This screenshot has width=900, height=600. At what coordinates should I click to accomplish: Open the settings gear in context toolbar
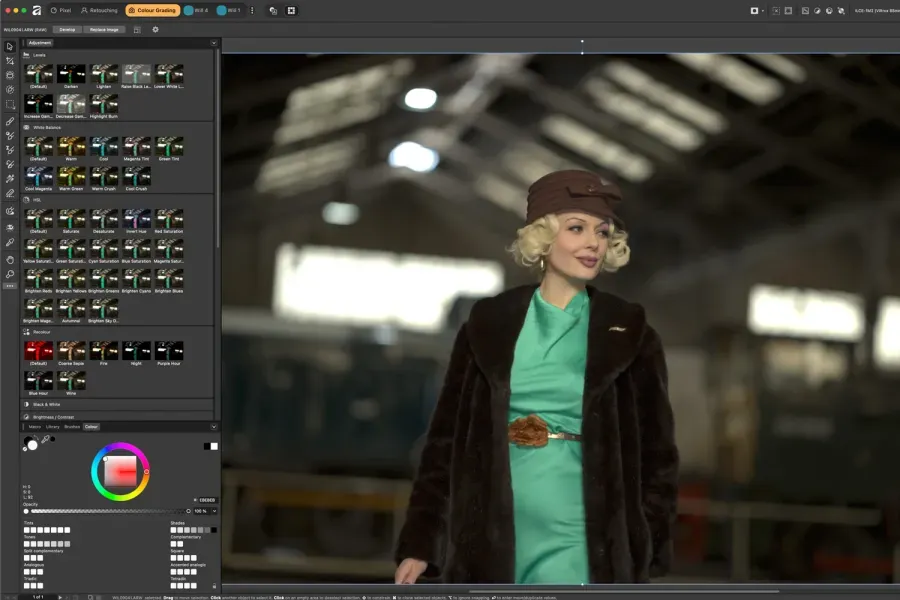click(155, 29)
